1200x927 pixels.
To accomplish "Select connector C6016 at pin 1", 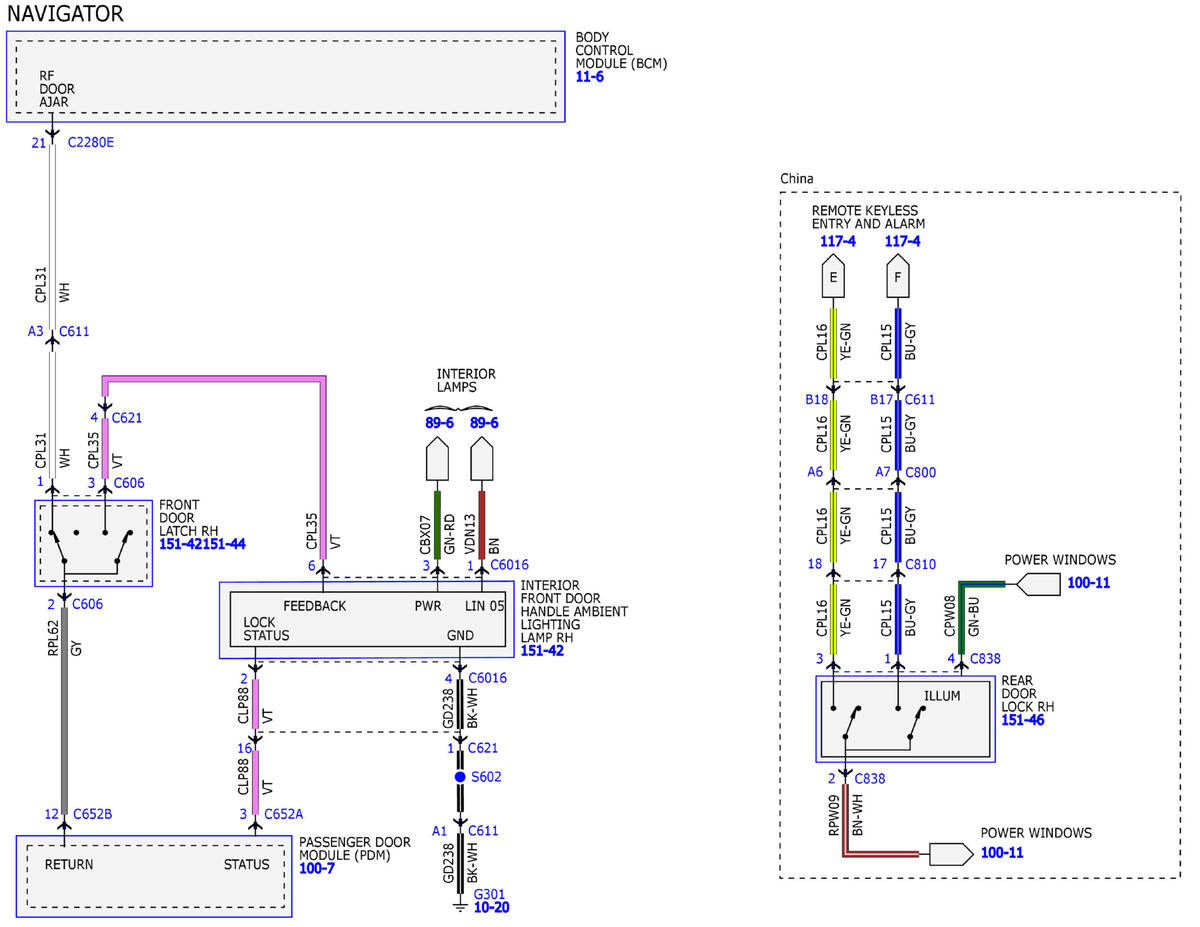I will [509, 566].
